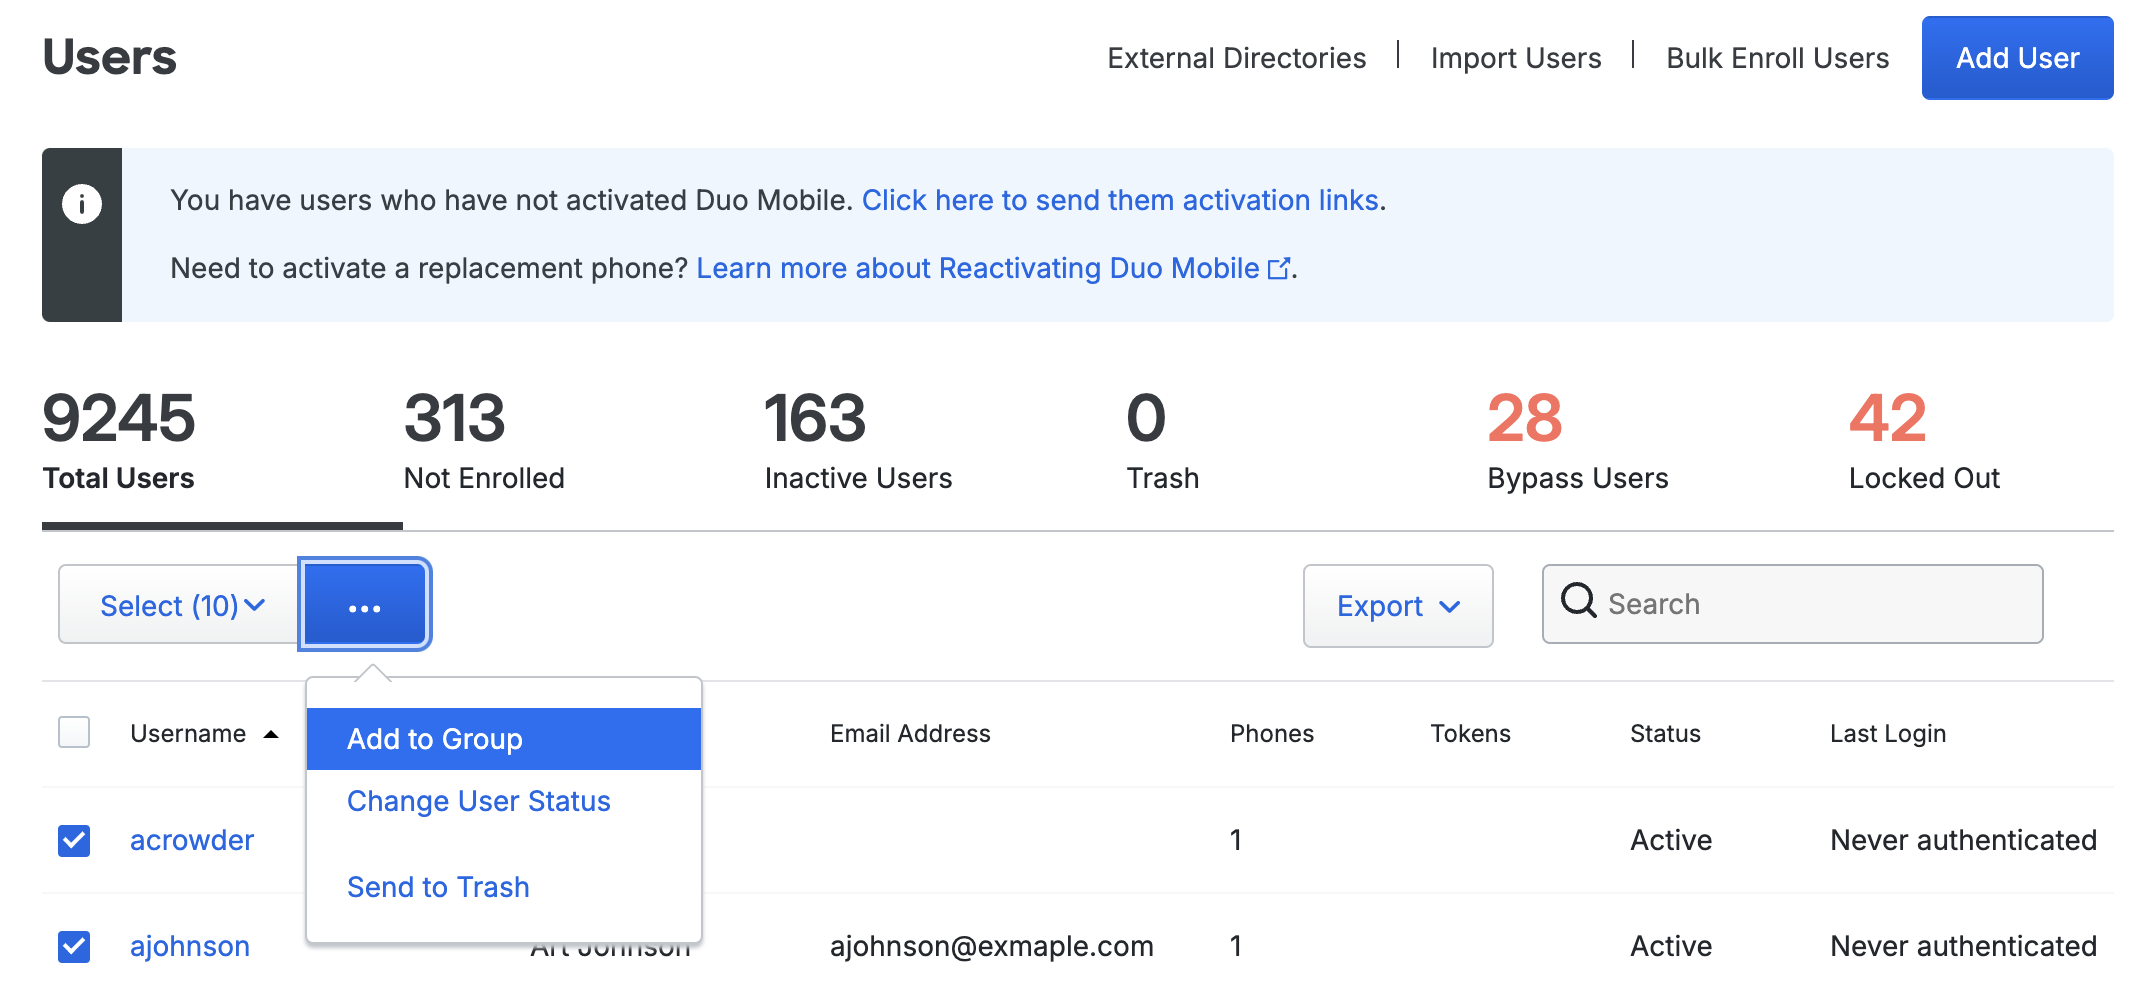Screen dimensions: 2130x982
Task: Toggle the Username column sort arrow
Action: click(x=269, y=735)
